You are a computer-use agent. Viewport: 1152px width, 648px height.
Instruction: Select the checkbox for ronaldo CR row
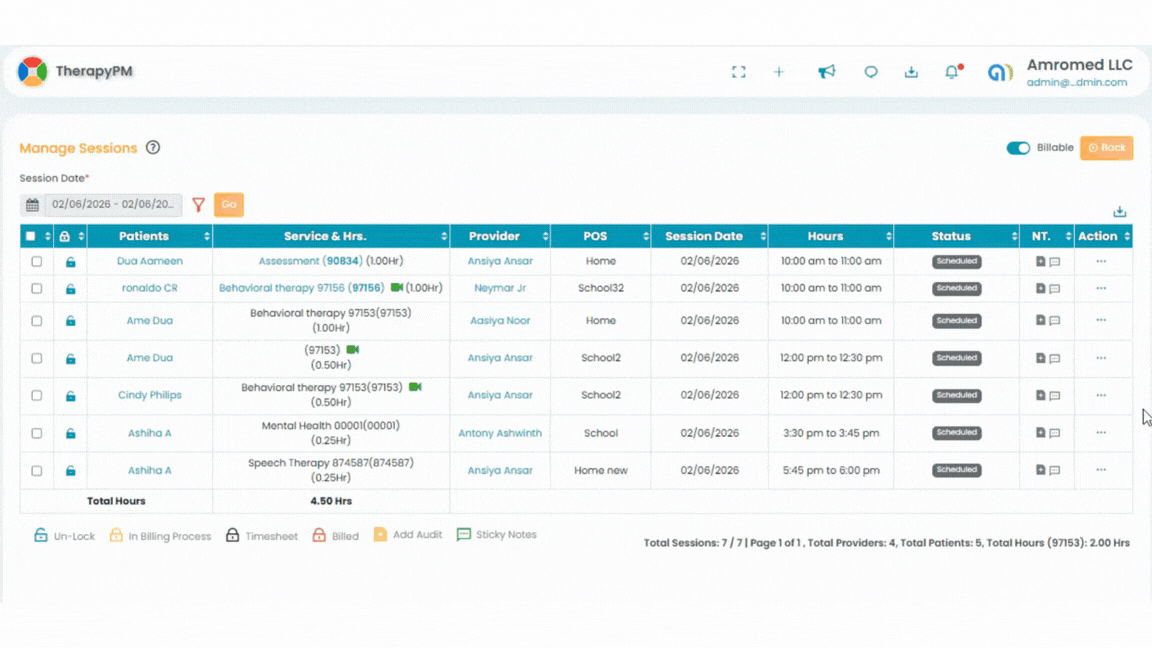[x=37, y=288]
